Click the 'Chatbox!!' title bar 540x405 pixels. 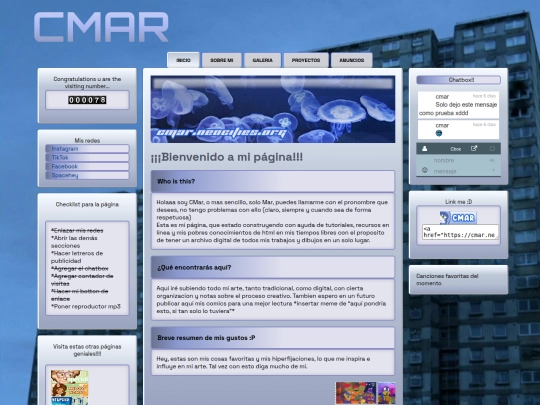tap(458, 80)
